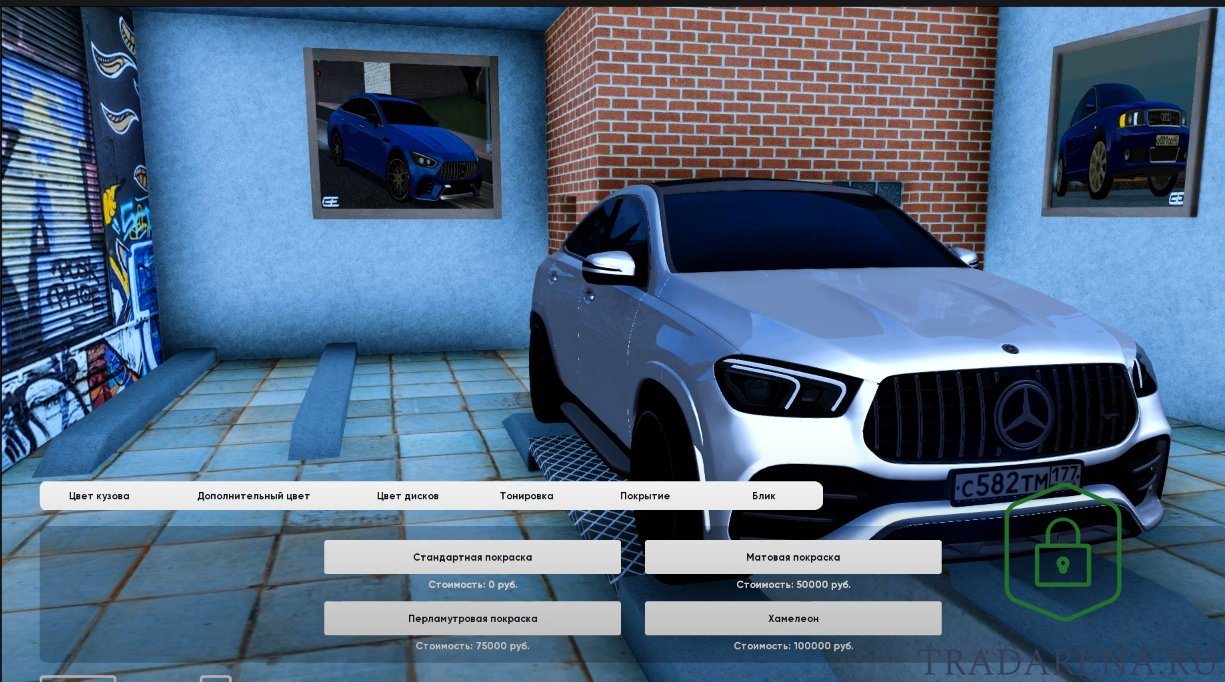Click the c582tm license plate
Viewport: 1225px width, 682px height.
(1013, 481)
